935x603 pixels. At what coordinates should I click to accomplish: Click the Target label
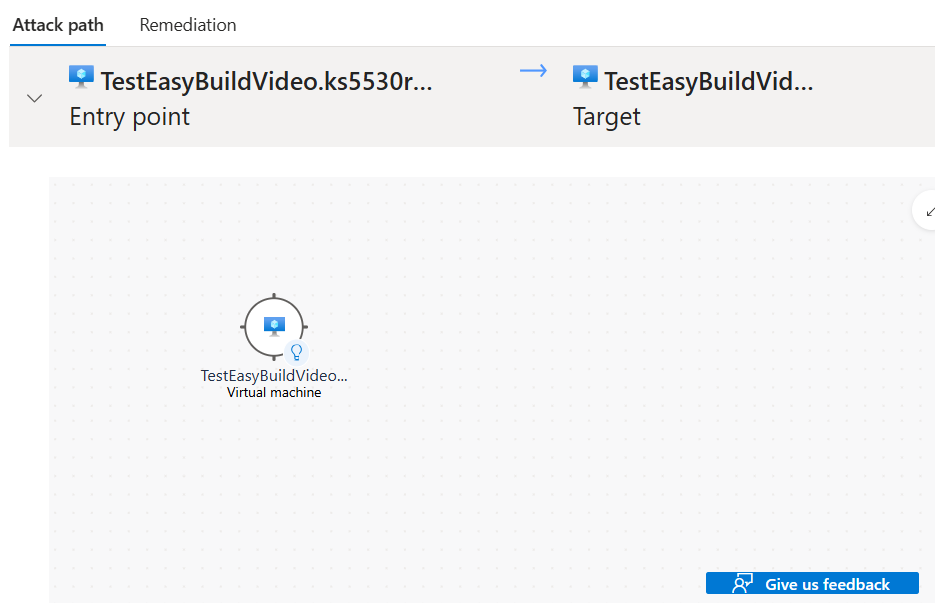(x=606, y=116)
